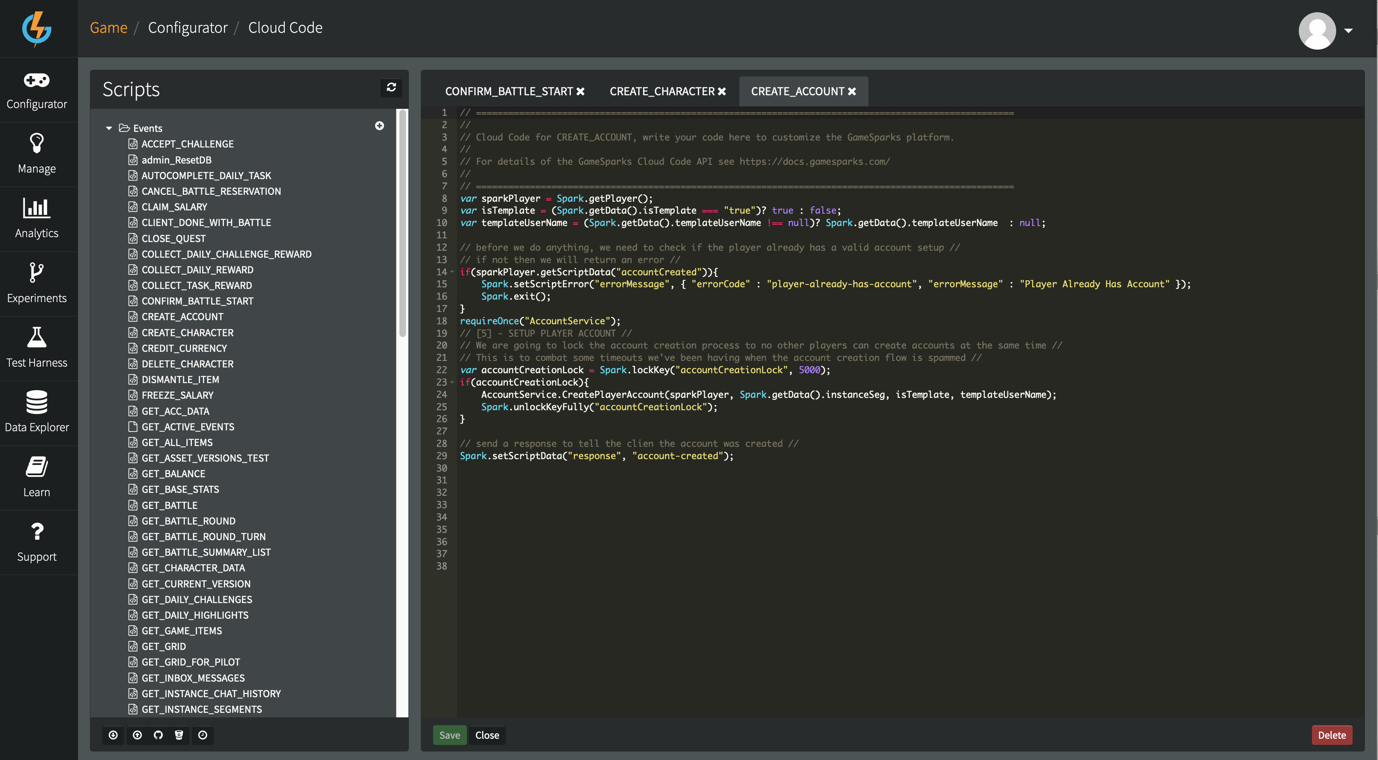Click the download arrow icon below the scripts
Screen dimensions: 1378x760
click(113, 735)
